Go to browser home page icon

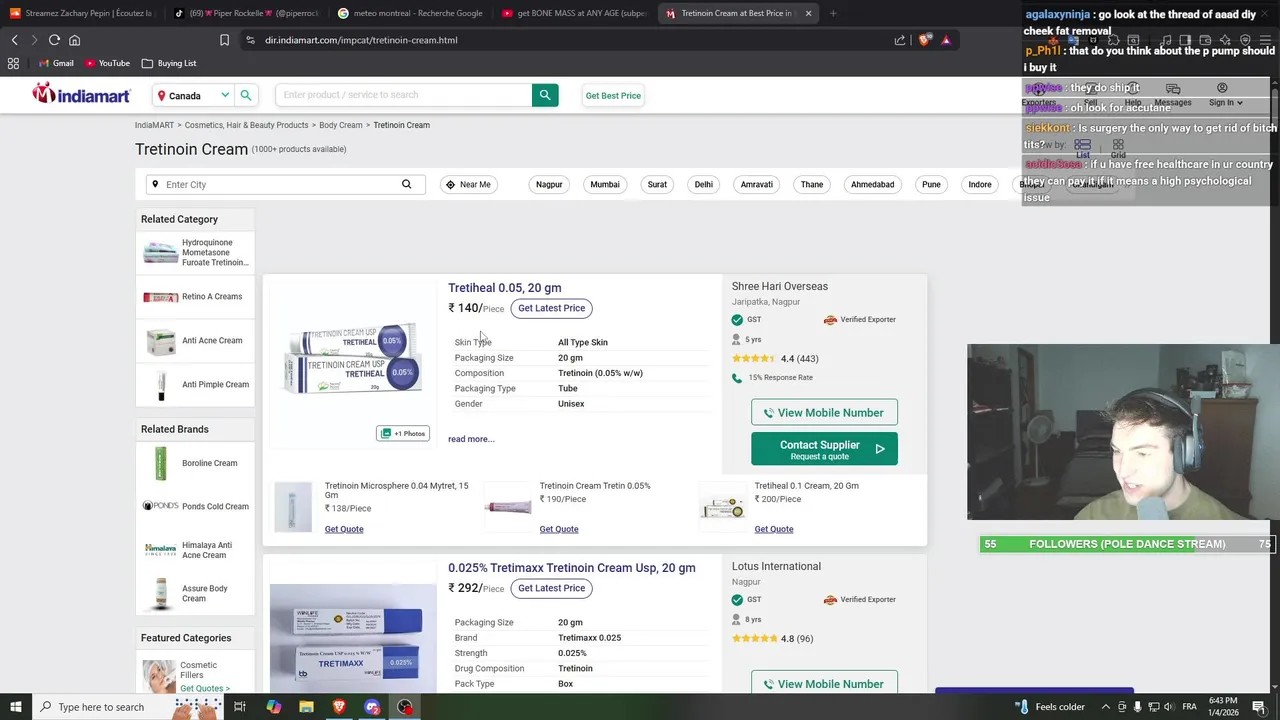(x=74, y=40)
